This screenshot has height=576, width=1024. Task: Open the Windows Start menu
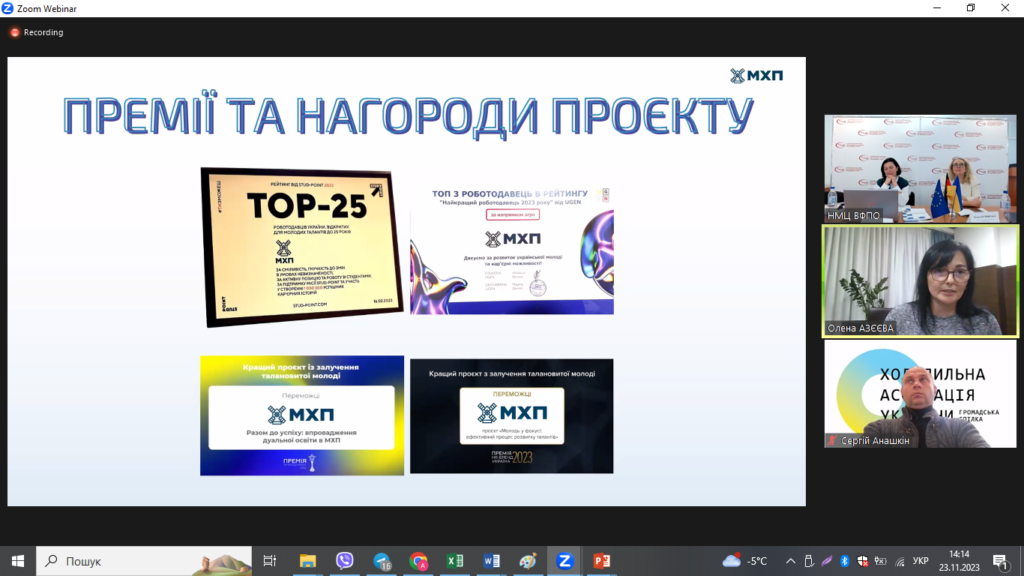point(18,561)
